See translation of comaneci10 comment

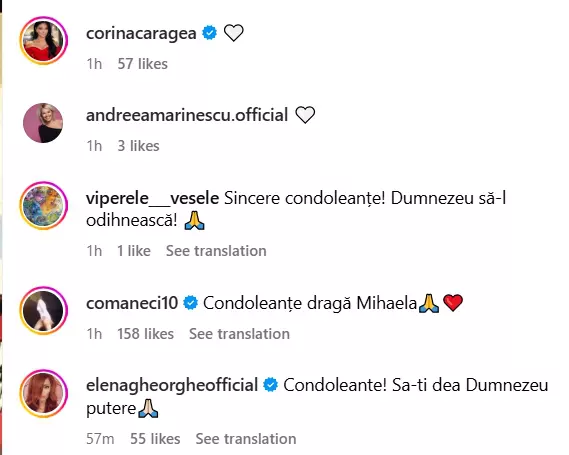point(240,334)
